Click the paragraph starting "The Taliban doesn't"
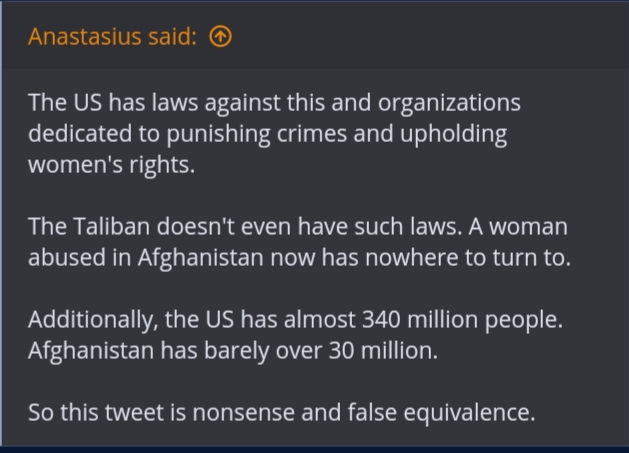The height and width of the screenshot is (453, 629). (298, 241)
